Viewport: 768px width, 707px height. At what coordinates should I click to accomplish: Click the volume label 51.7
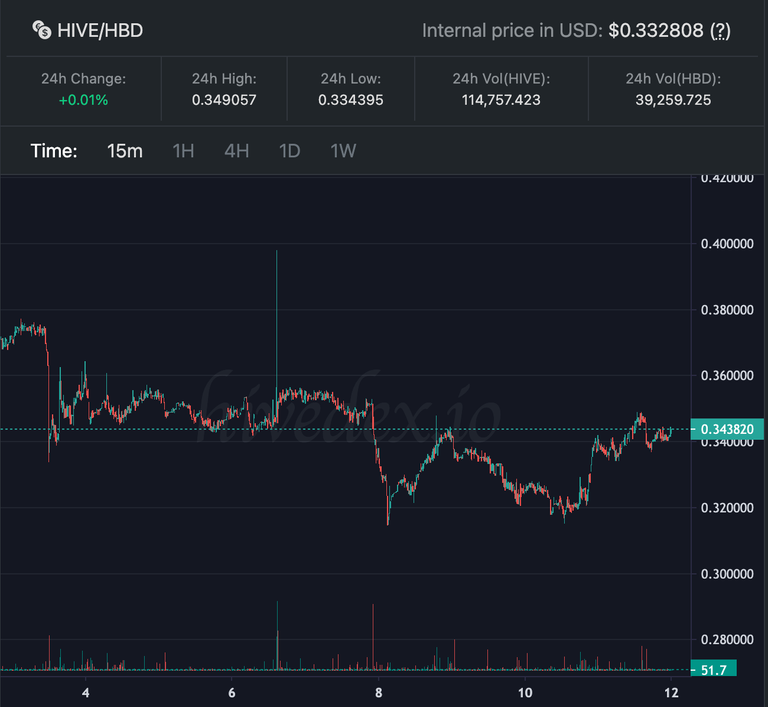click(714, 669)
